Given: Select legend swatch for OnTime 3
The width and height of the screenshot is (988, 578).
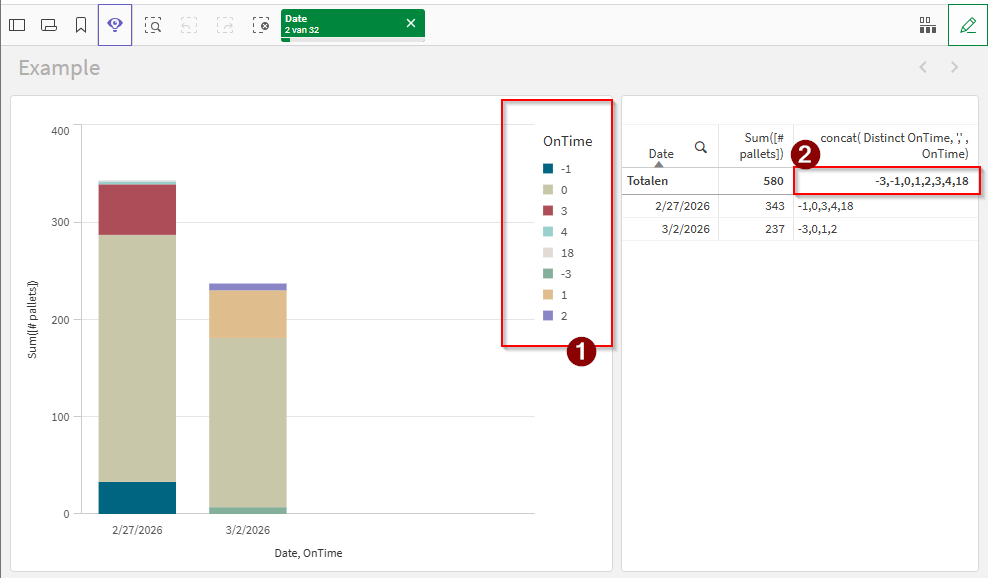Looking at the screenshot, I should click(x=548, y=211).
